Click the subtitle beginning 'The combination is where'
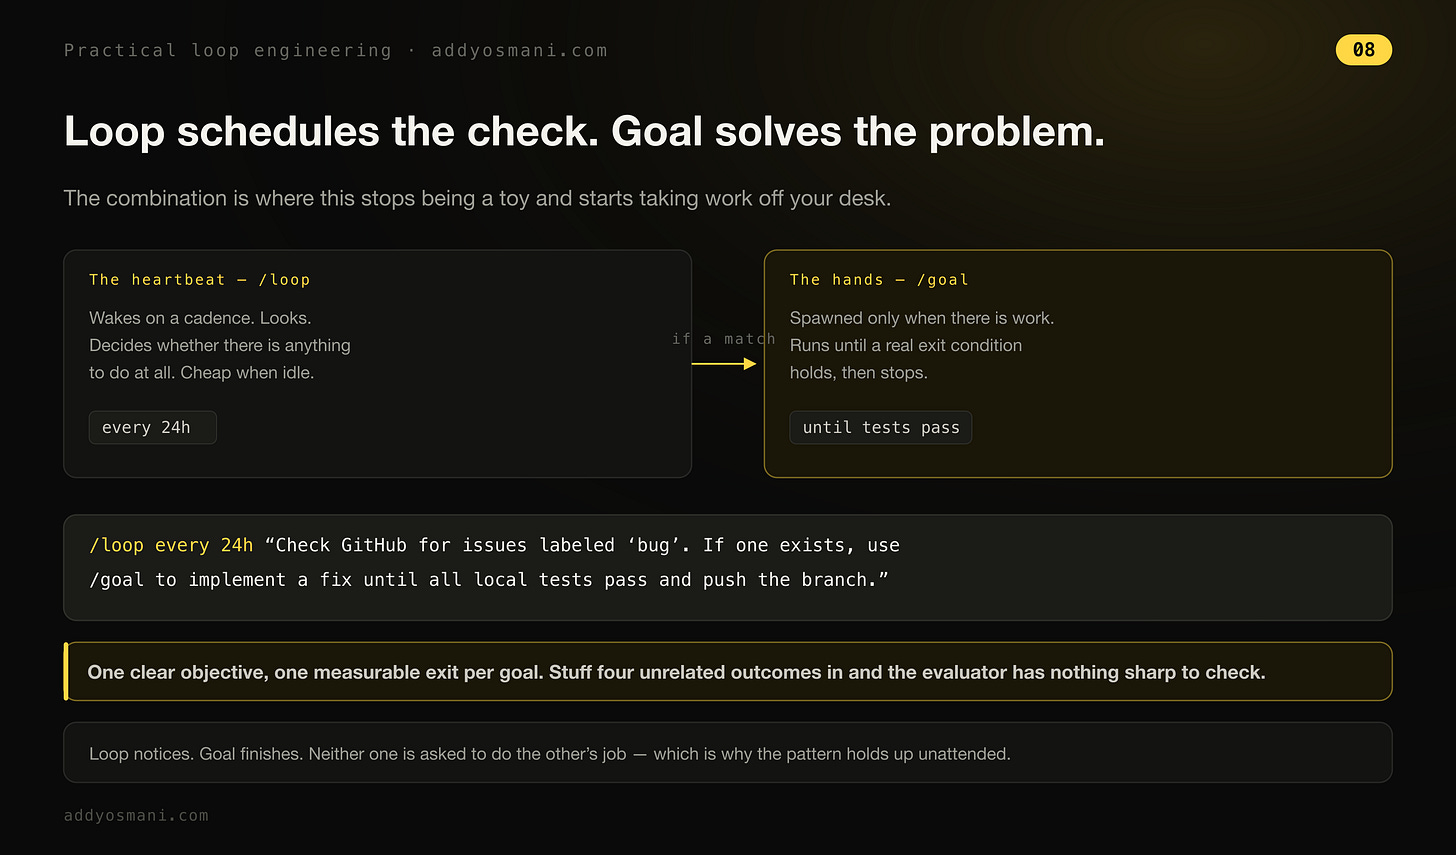Viewport: 1456px width, 855px height. [x=477, y=198]
